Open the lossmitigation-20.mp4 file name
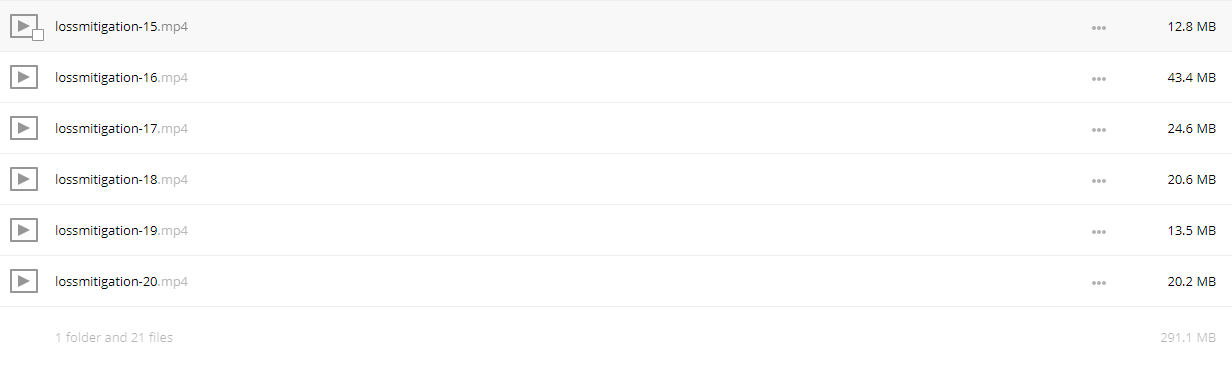Image resolution: width=1232 pixels, height=375 pixels. coord(122,282)
